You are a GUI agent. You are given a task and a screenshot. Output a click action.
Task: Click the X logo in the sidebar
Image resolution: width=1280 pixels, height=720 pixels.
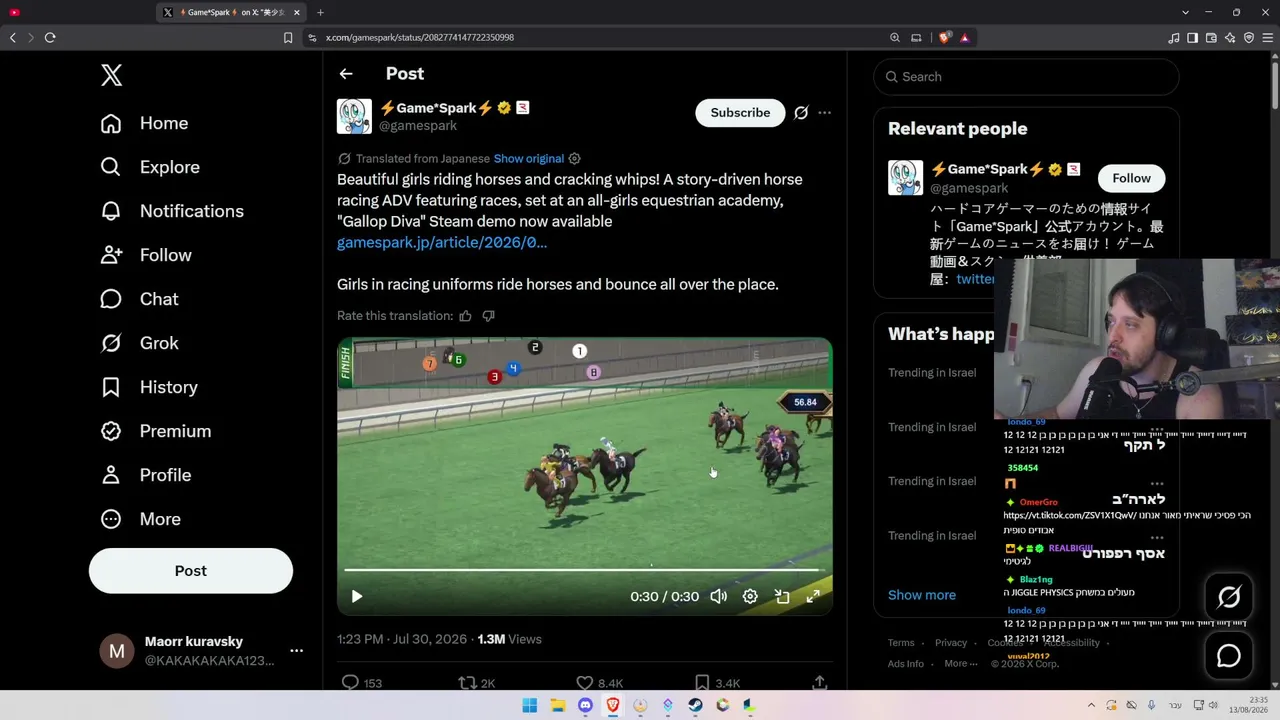click(112, 75)
